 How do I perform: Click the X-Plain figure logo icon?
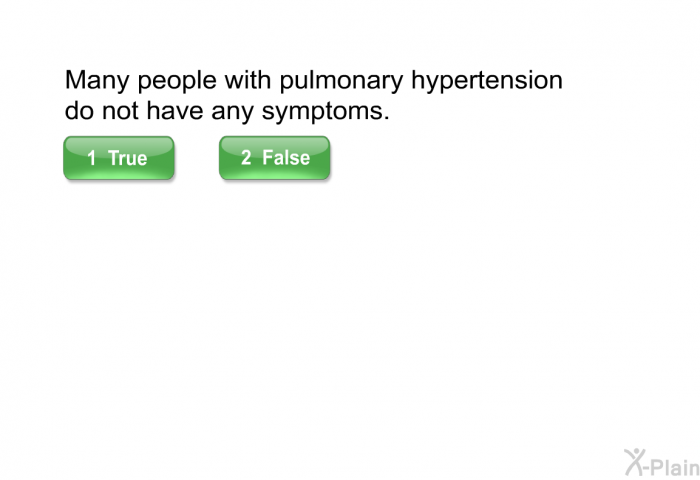coord(636,462)
